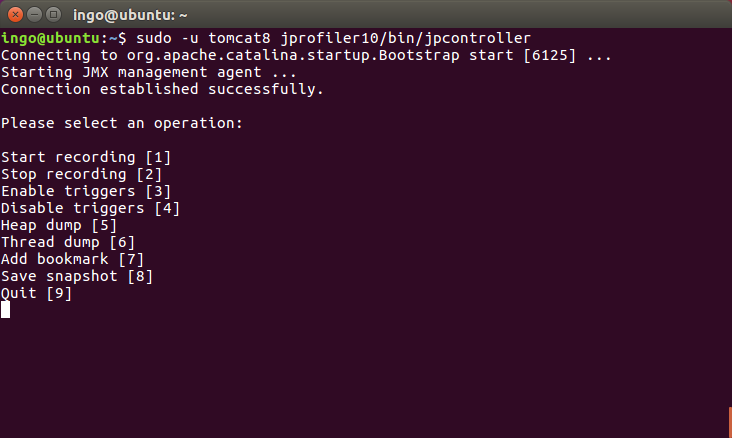The width and height of the screenshot is (732, 438).
Task: Click the 'Start recording [1]' option
Action: point(86,157)
